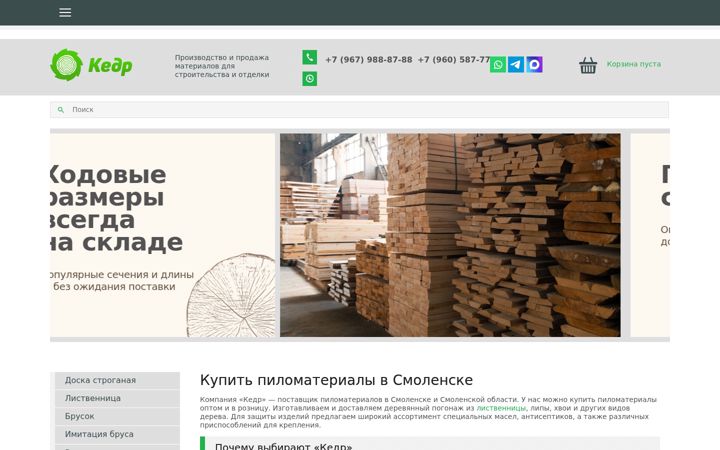This screenshot has width=720, height=450.
Task: Click banner subtitle 'без ожидания поставки'
Action: pos(114,287)
